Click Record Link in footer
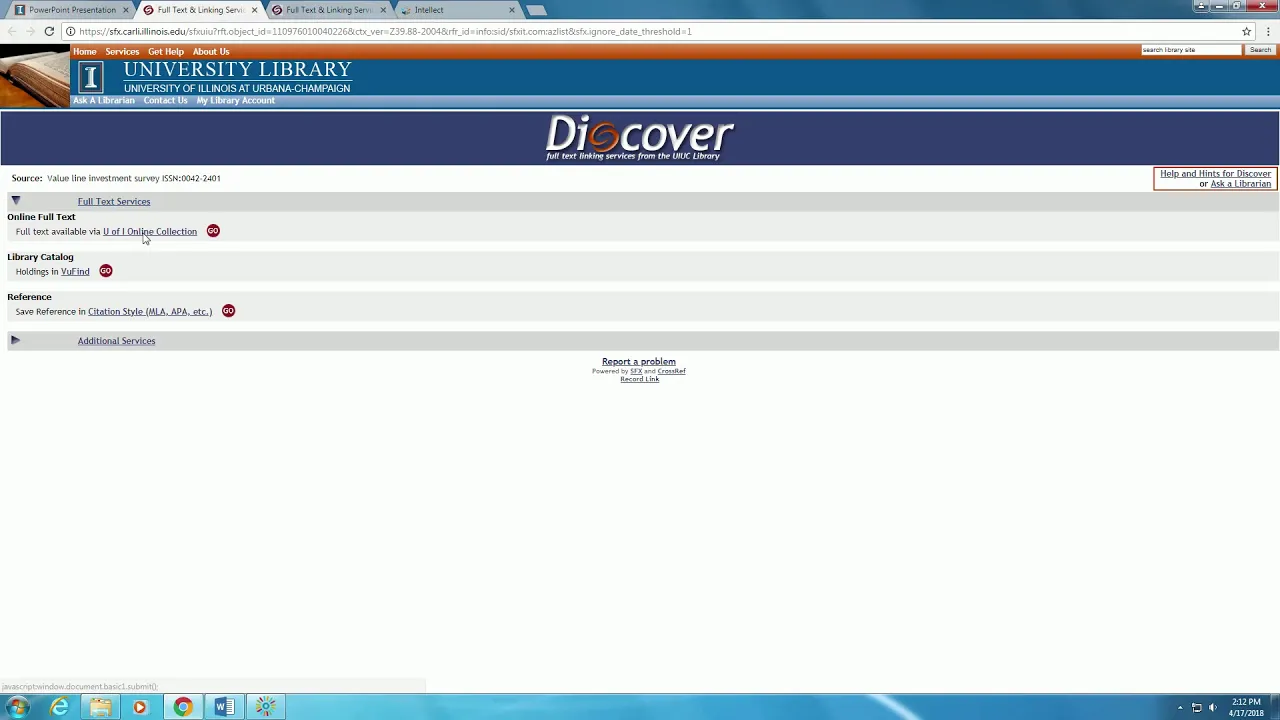The width and height of the screenshot is (1280, 720). click(639, 379)
